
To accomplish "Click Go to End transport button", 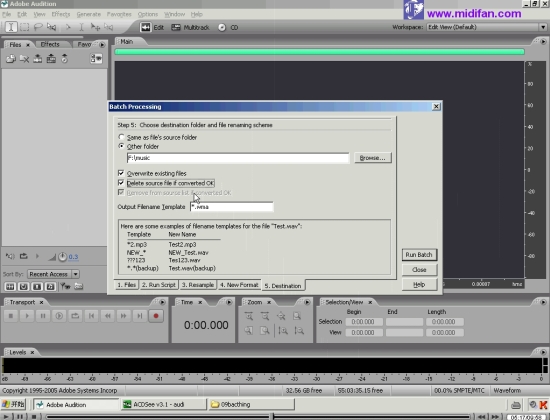I will point(140,316).
